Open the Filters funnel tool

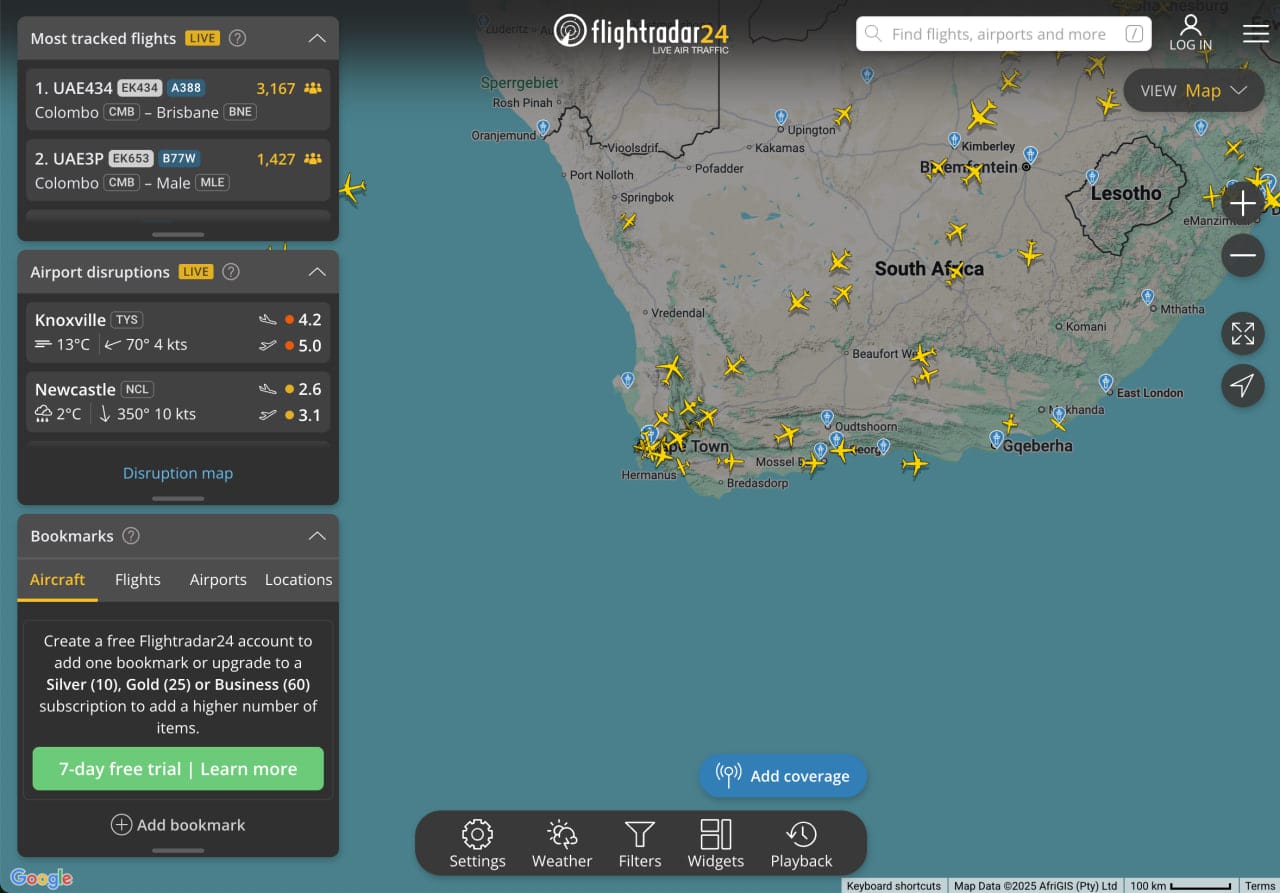pos(640,843)
